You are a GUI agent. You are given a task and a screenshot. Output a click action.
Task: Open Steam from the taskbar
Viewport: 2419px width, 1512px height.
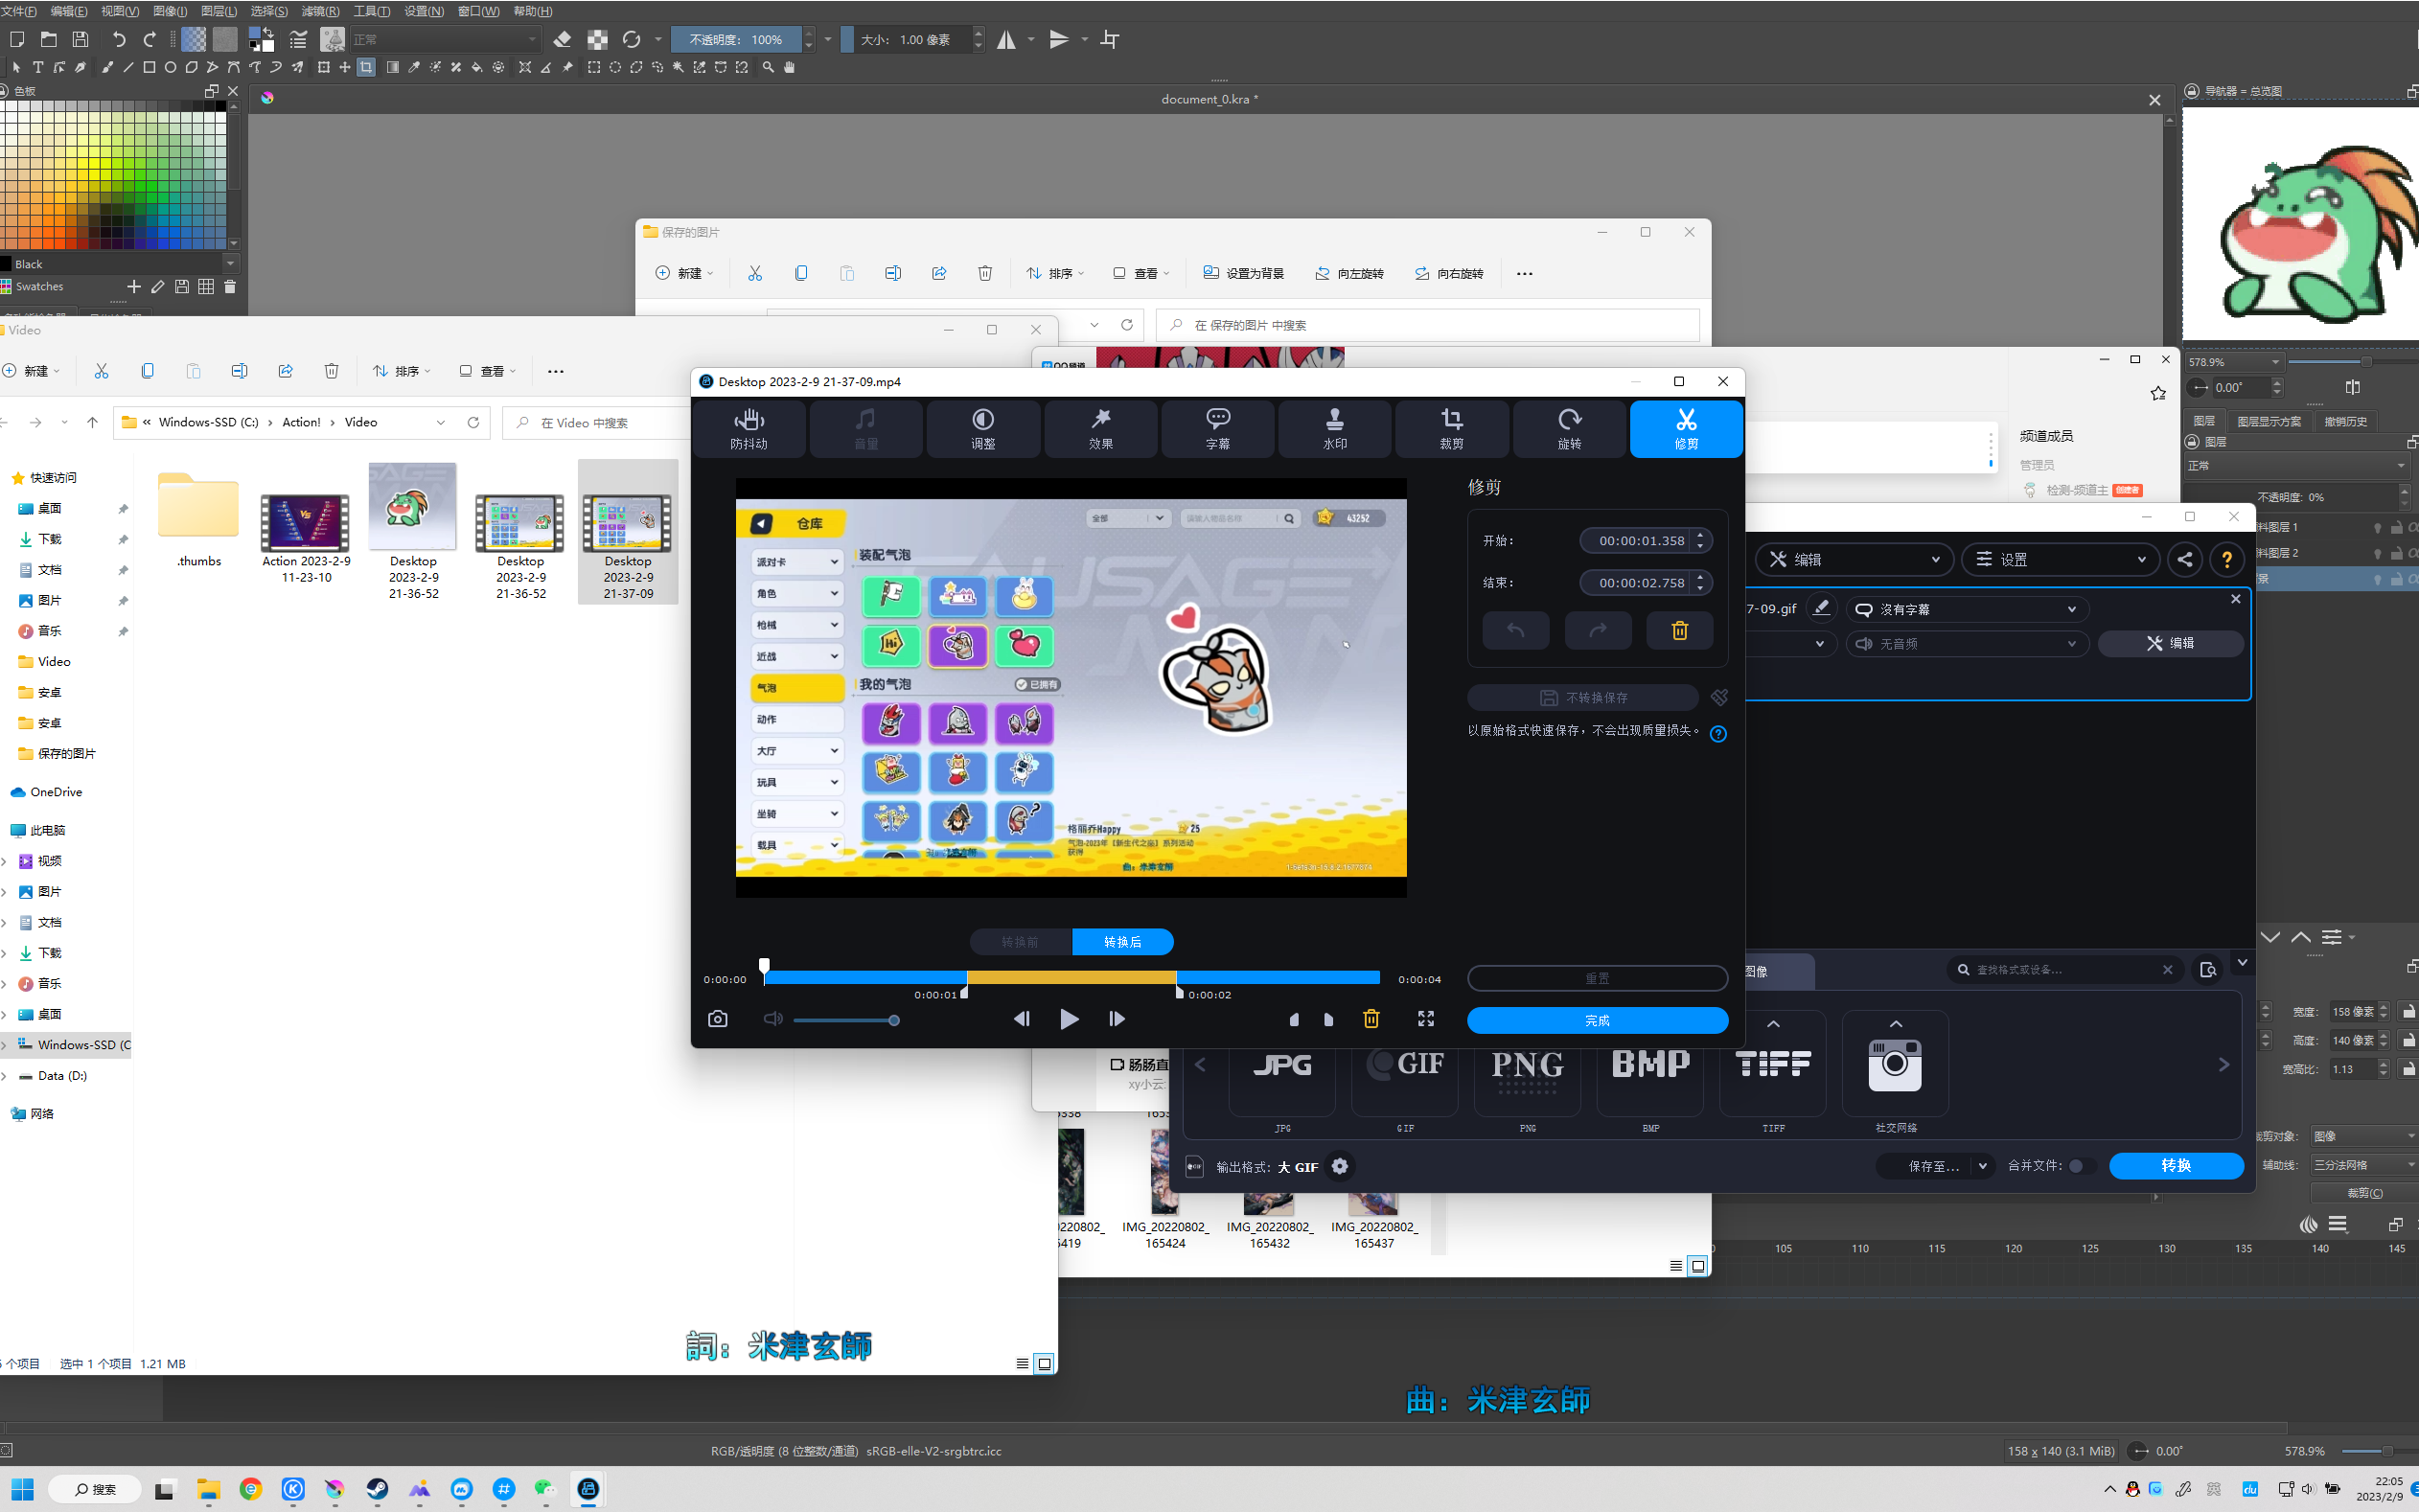377,1489
